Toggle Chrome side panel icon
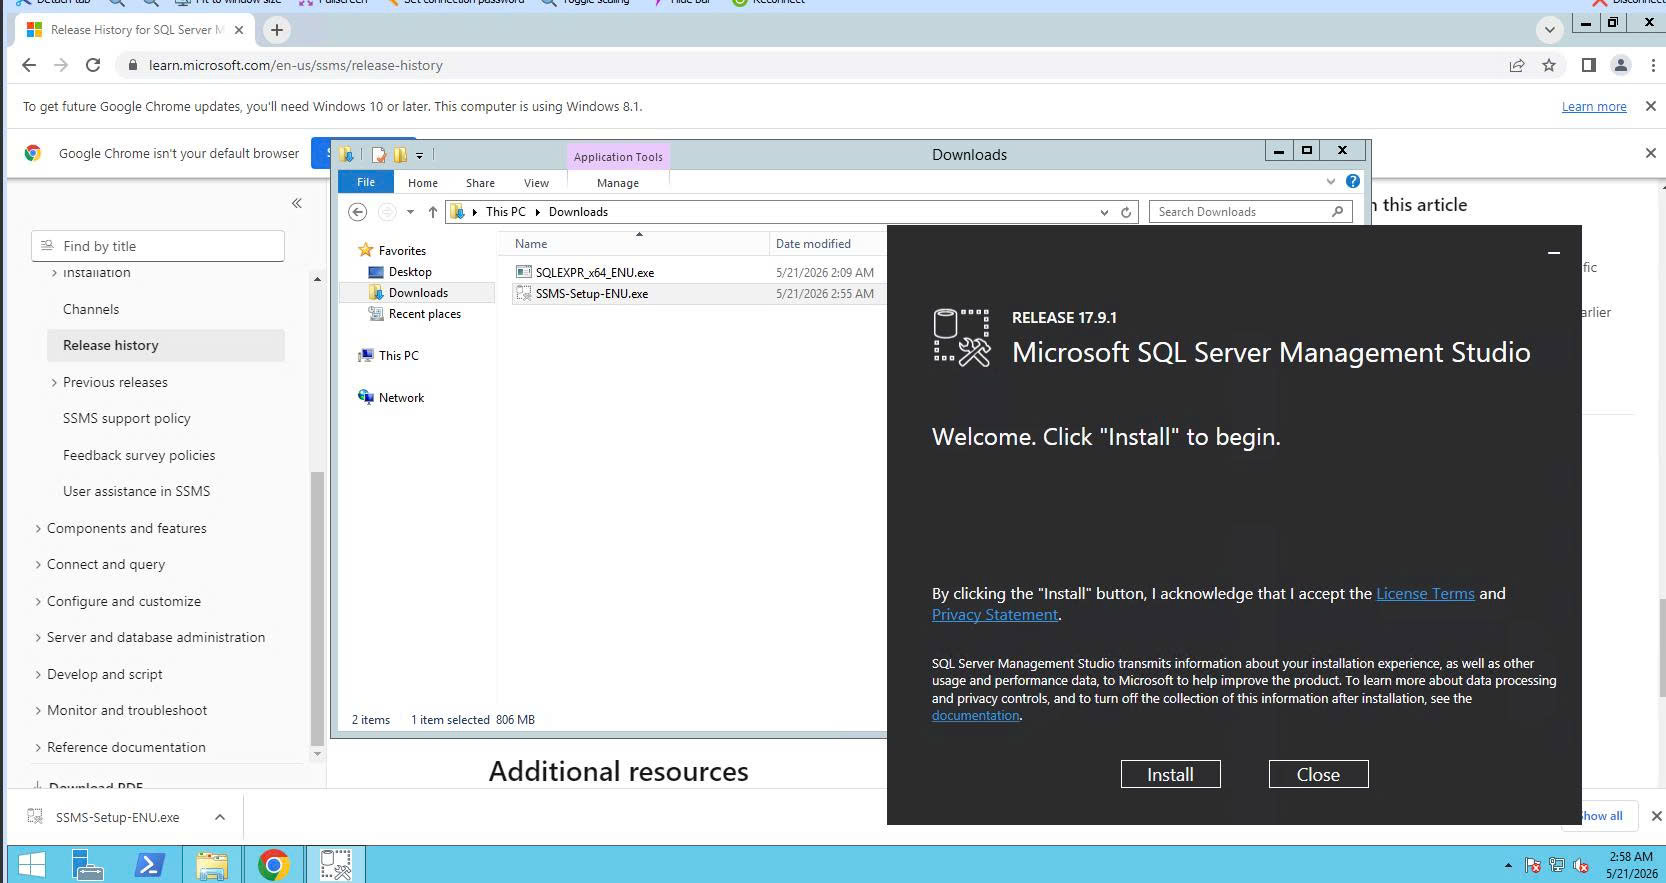 coord(1588,65)
